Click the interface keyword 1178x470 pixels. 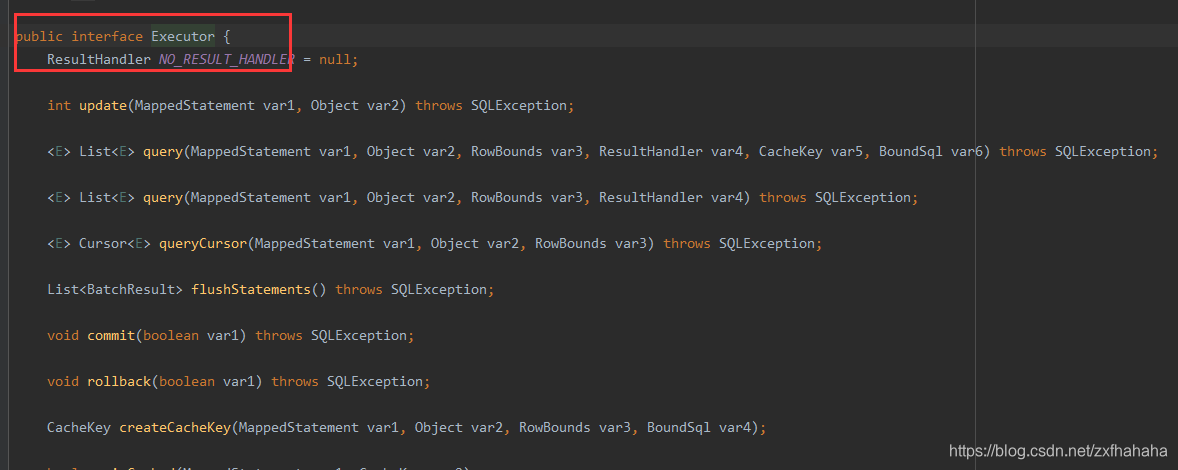pyautogui.click(x=107, y=36)
